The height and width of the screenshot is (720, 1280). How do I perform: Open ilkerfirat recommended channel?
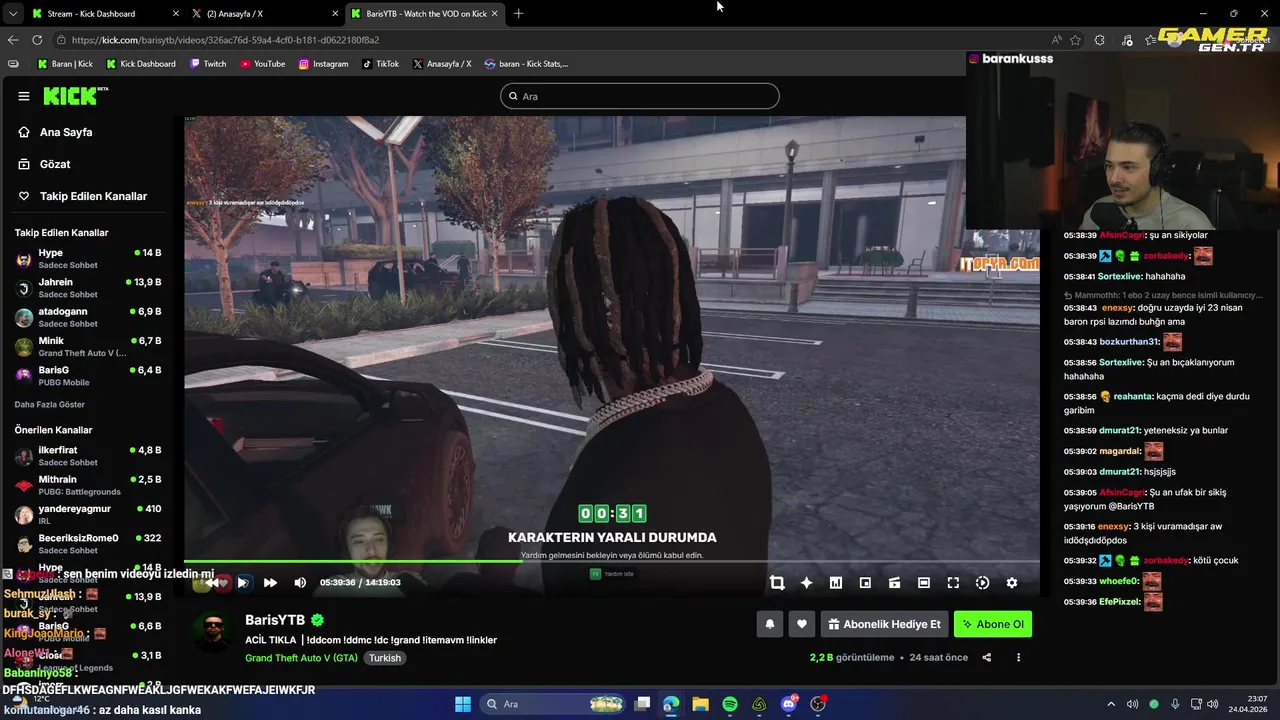click(88, 456)
